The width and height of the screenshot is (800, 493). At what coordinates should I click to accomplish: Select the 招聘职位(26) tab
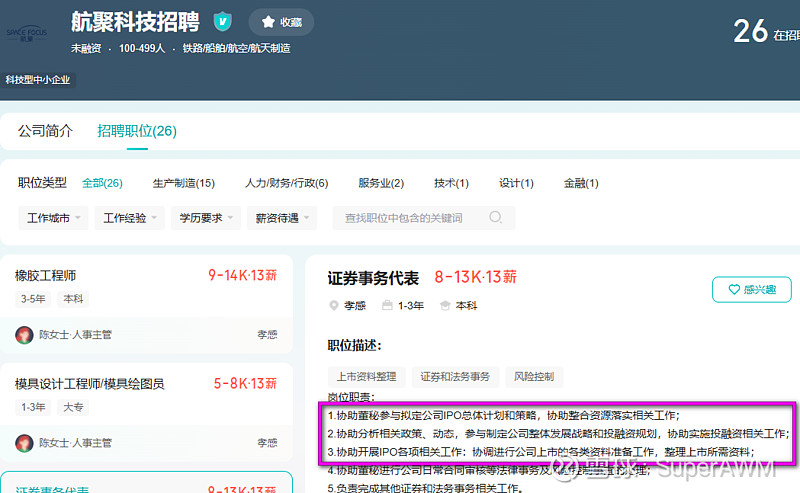tap(137, 131)
